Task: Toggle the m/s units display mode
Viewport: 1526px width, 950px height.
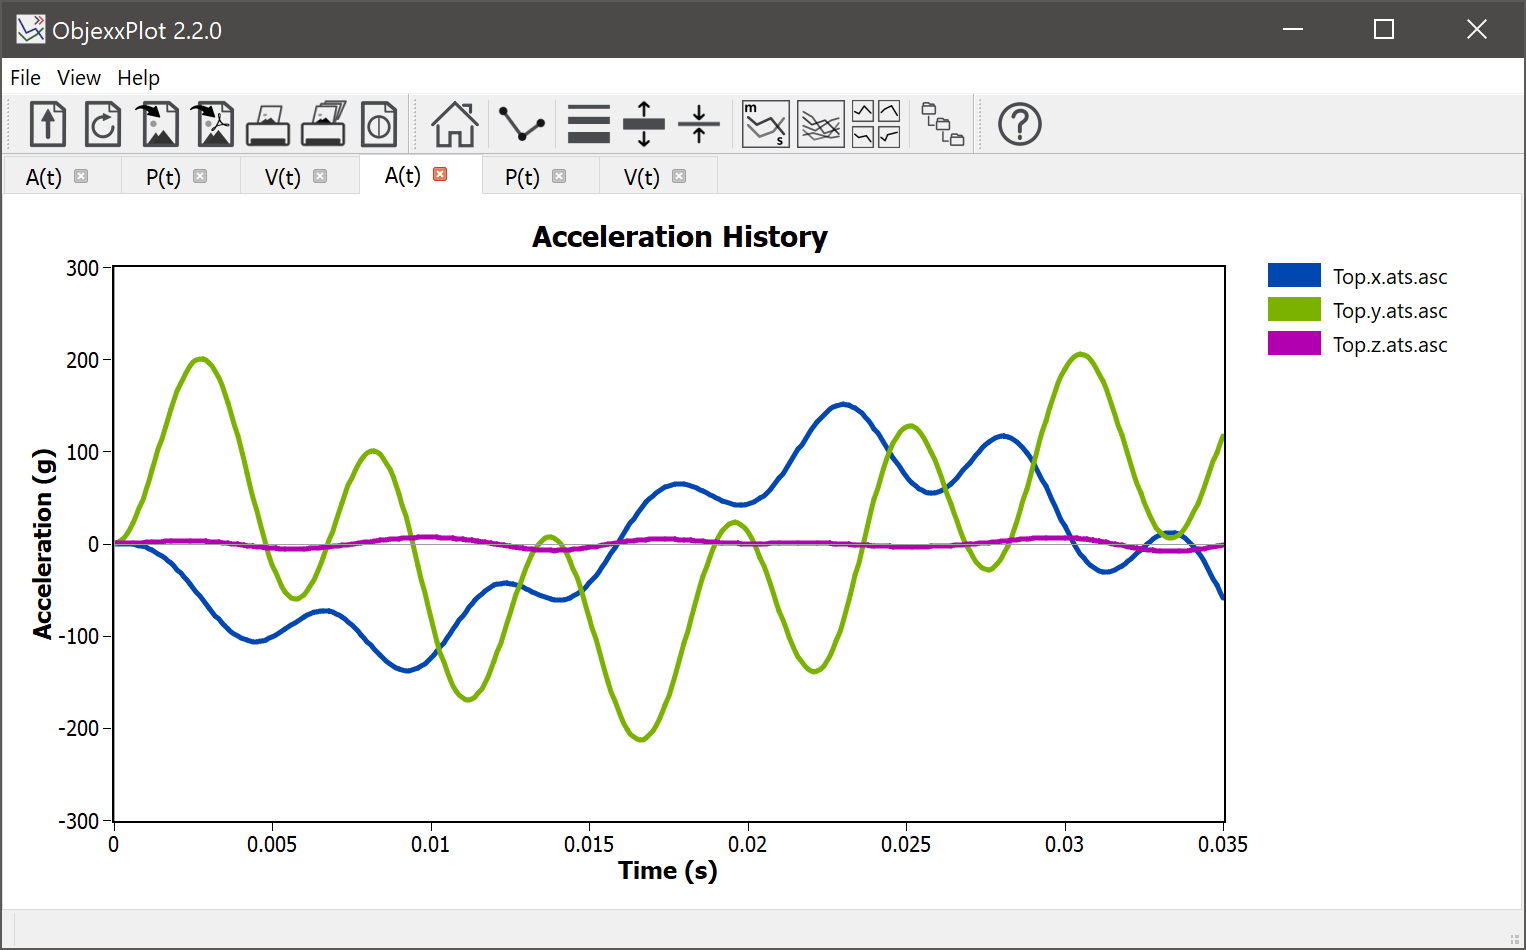Action: [x=764, y=123]
